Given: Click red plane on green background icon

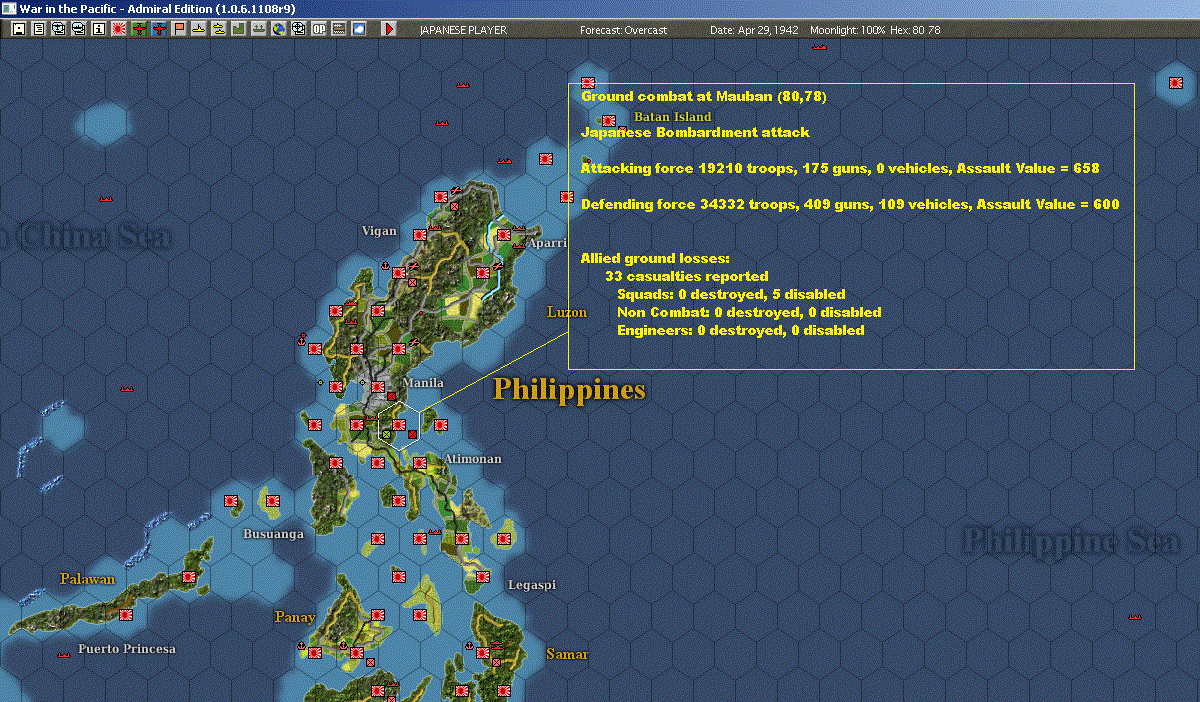Looking at the screenshot, I should 139,30.
